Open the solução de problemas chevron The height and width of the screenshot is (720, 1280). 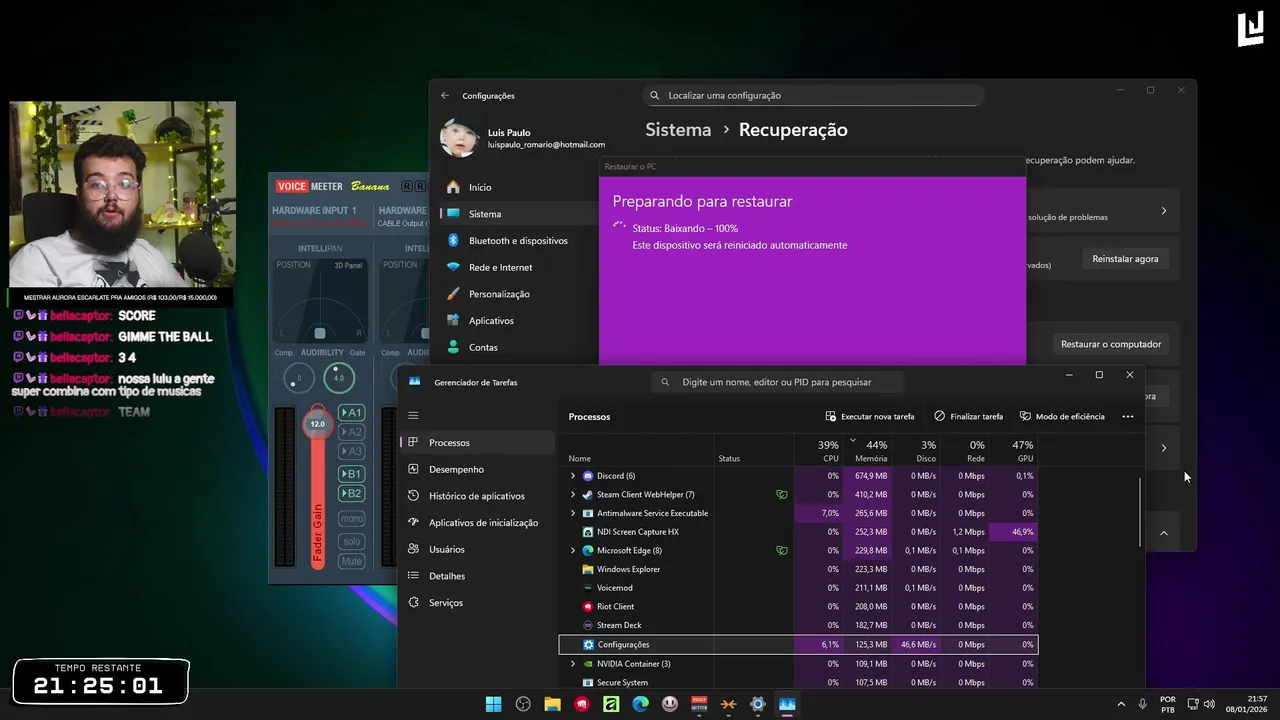pyautogui.click(x=1163, y=211)
